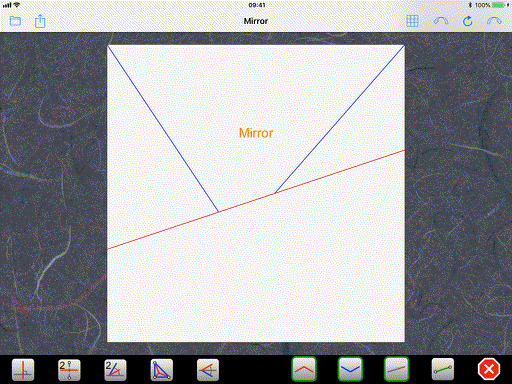Open the files folder icon
Screen dimensions: 512x384
15,21
